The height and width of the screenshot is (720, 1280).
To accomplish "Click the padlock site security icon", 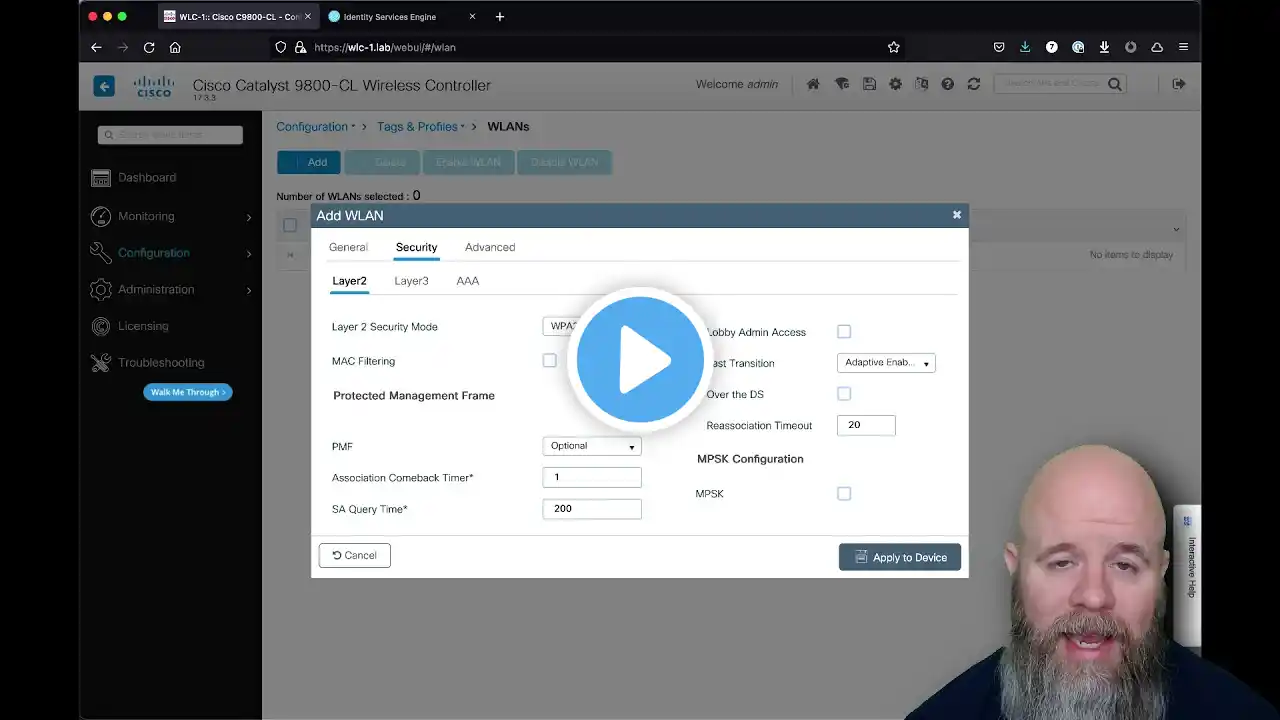I will click(x=301, y=47).
